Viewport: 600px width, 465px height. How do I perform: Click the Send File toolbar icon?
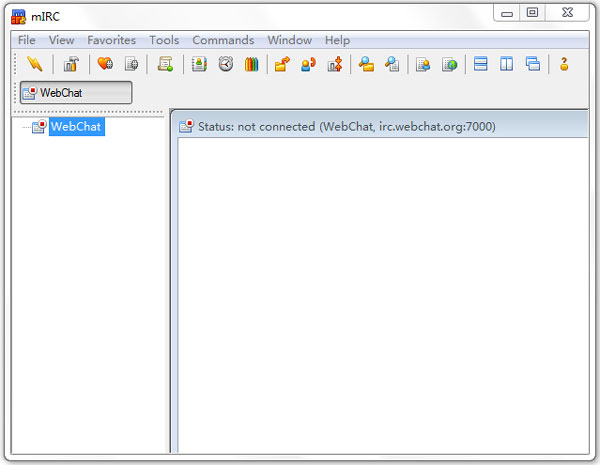tap(282, 65)
